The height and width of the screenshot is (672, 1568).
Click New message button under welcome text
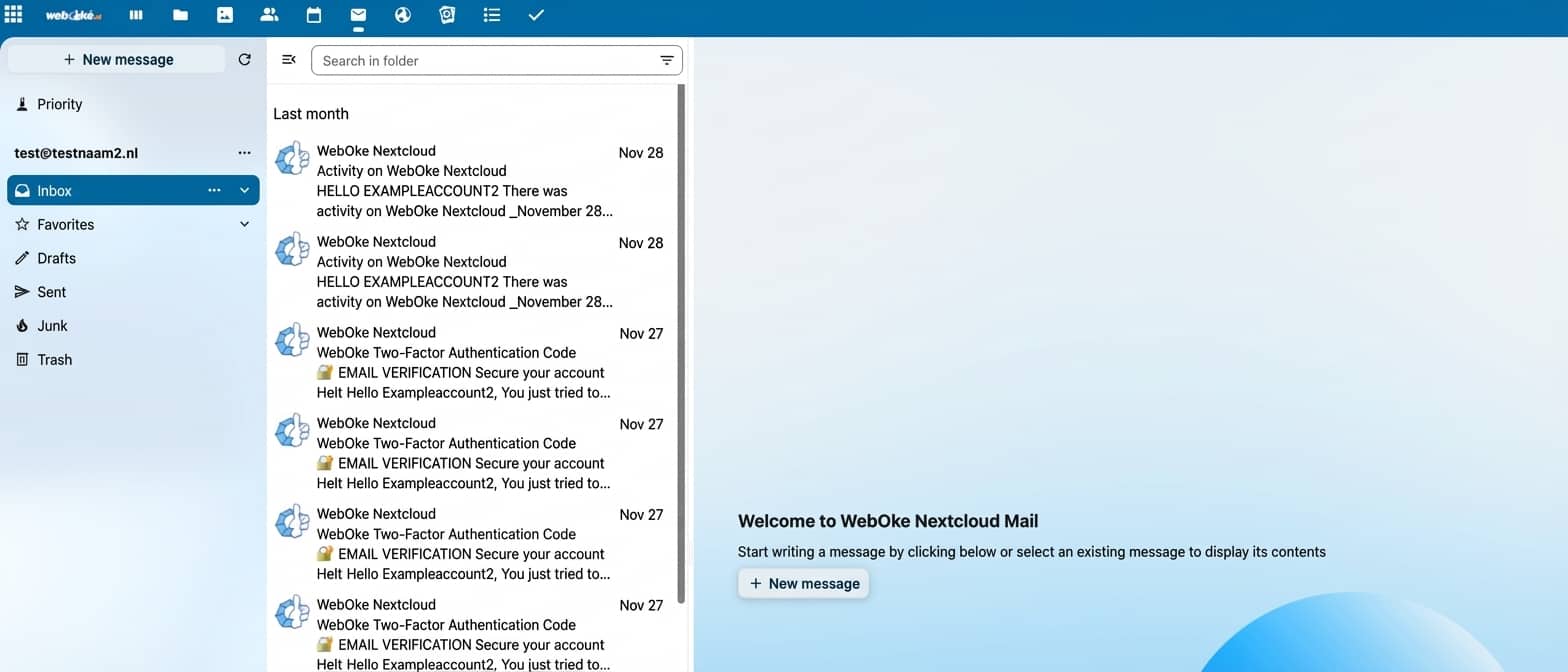point(804,584)
